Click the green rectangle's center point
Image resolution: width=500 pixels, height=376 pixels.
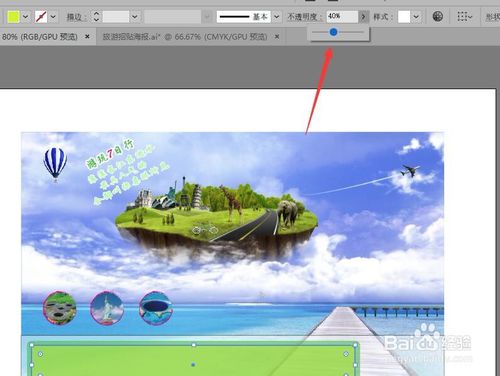[x=193, y=365]
